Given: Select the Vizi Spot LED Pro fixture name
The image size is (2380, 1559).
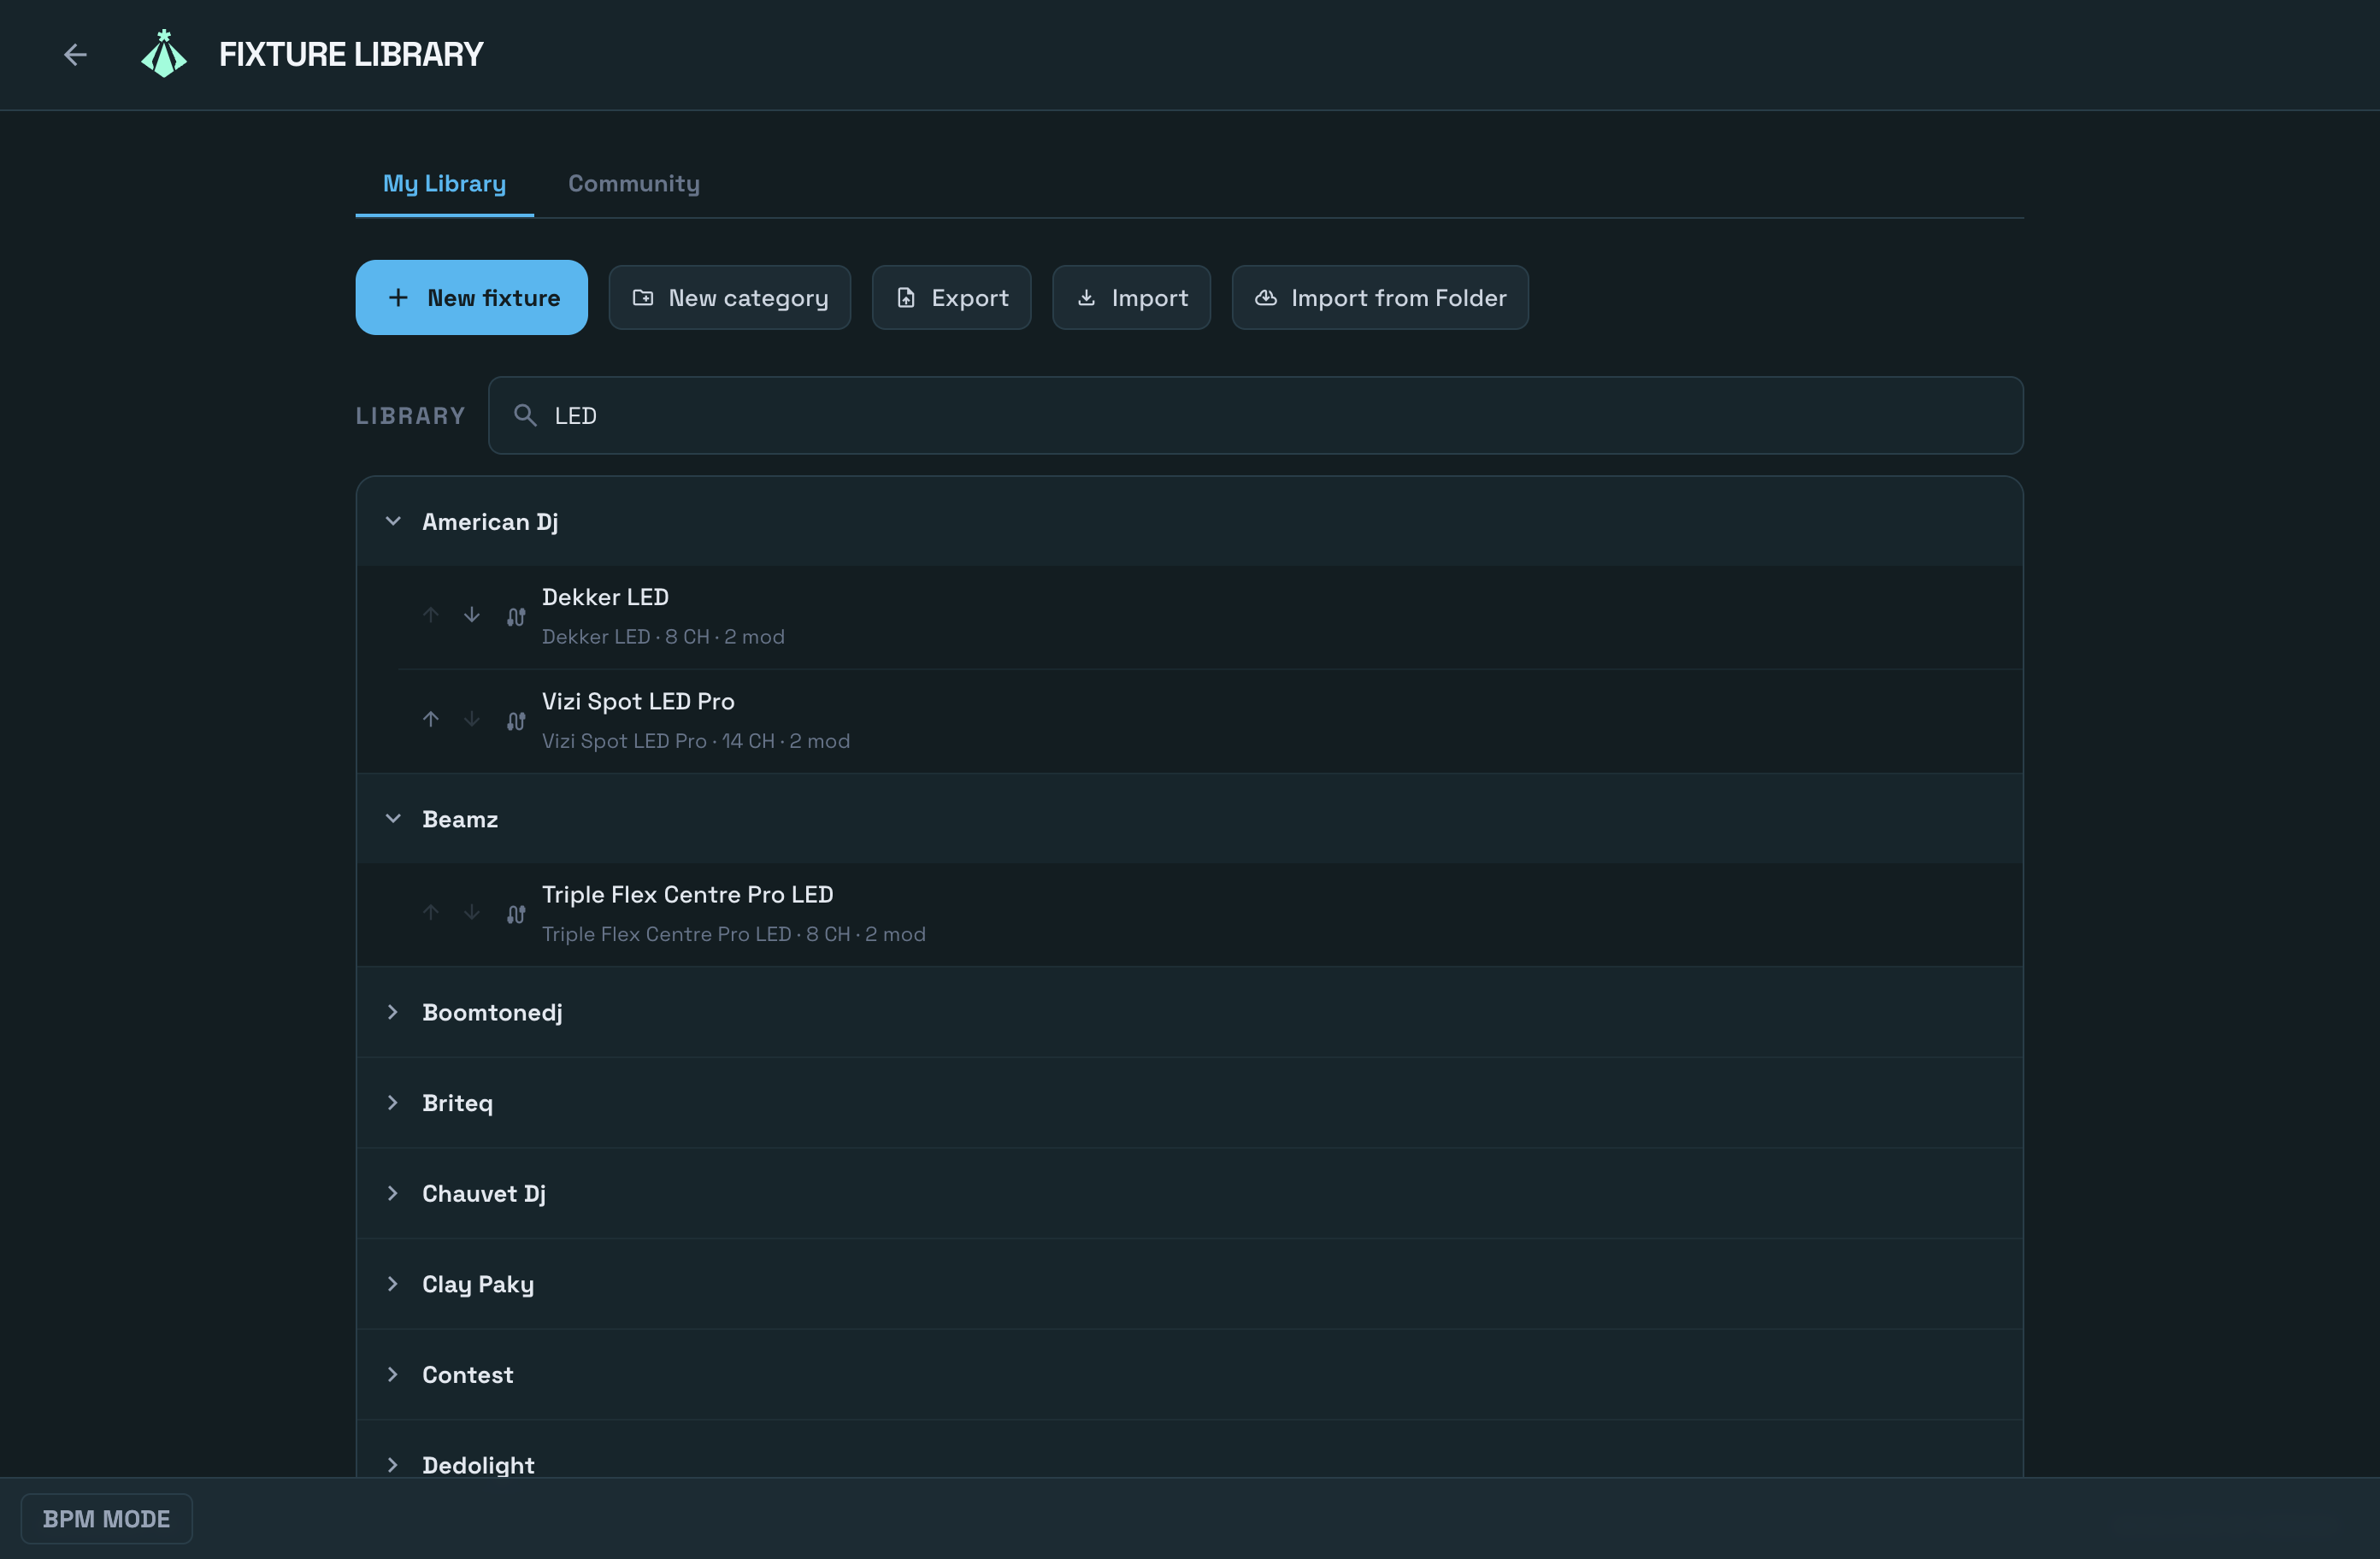Looking at the screenshot, I should (x=638, y=701).
